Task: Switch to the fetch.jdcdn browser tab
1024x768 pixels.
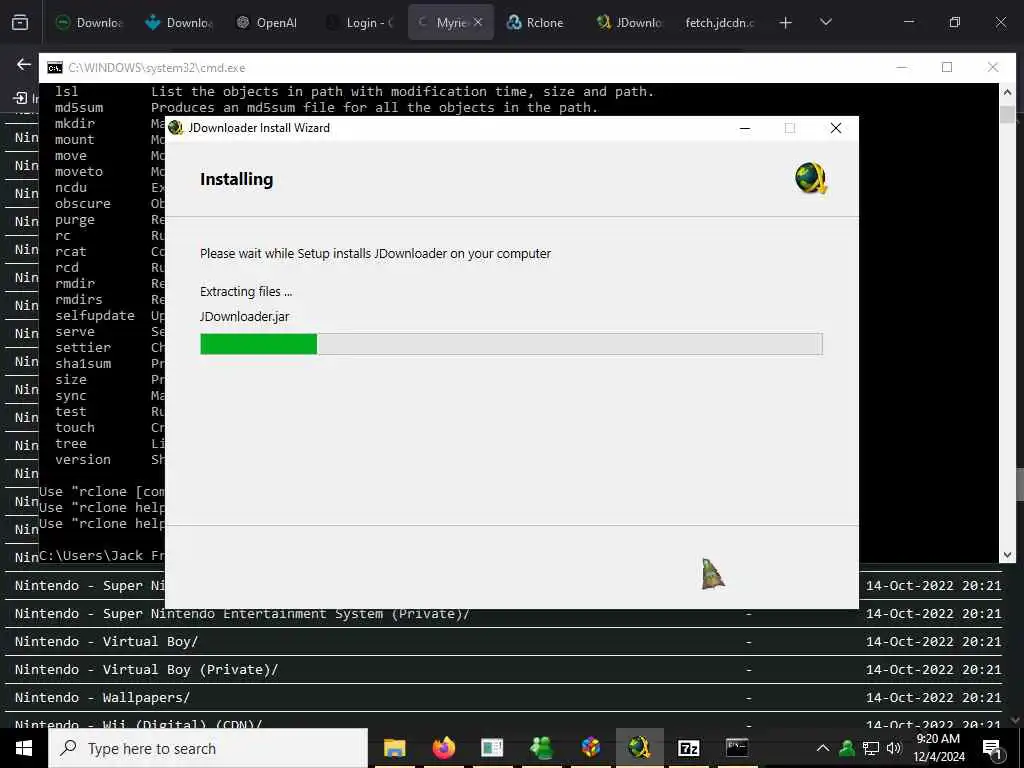Action: [719, 22]
